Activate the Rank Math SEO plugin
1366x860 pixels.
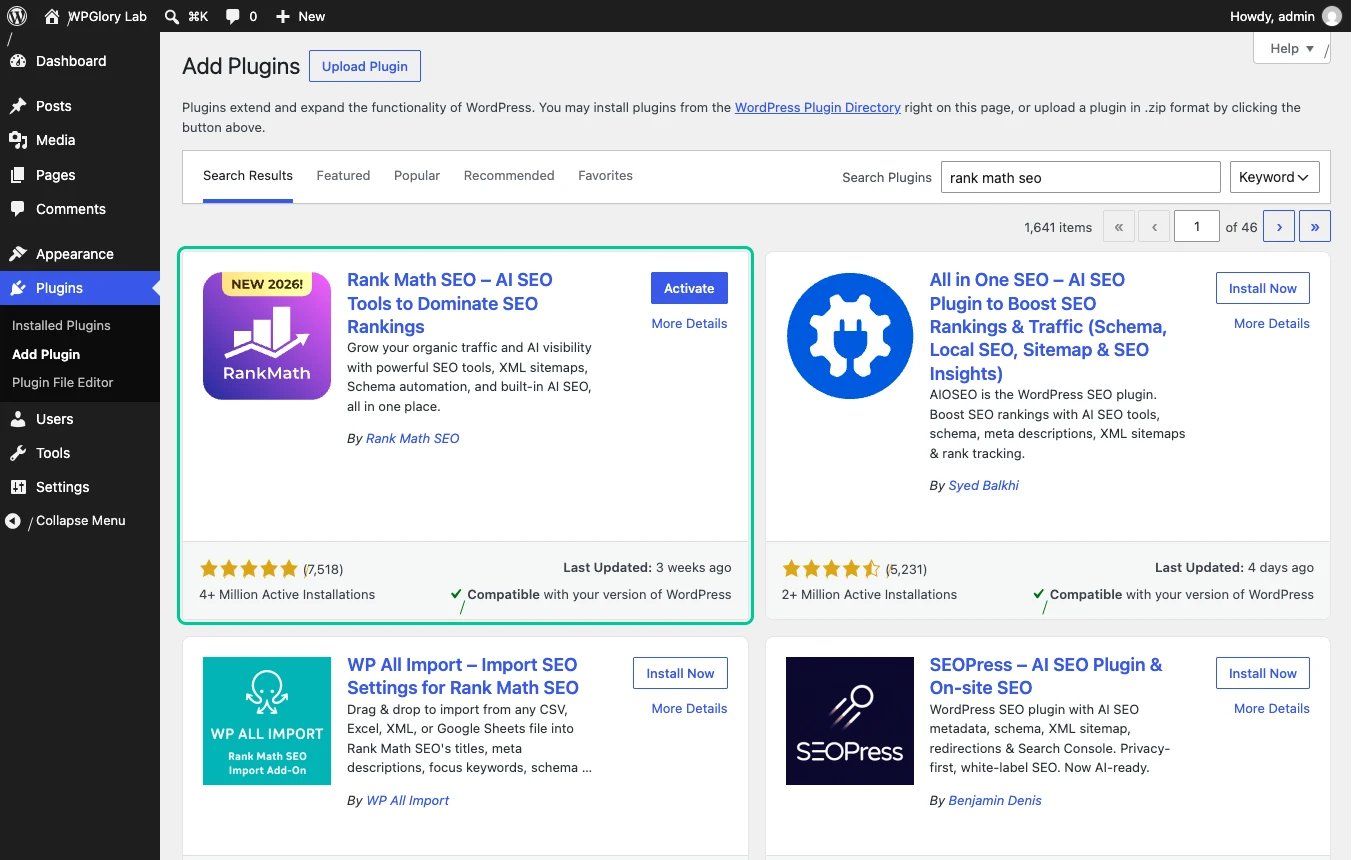[689, 288]
